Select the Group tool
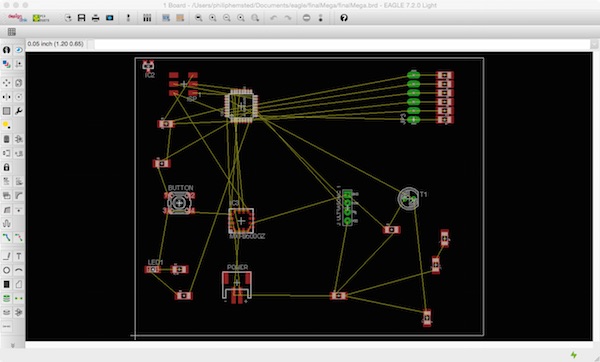This screenshot has width=600, height=362. (x=7, y=111)
